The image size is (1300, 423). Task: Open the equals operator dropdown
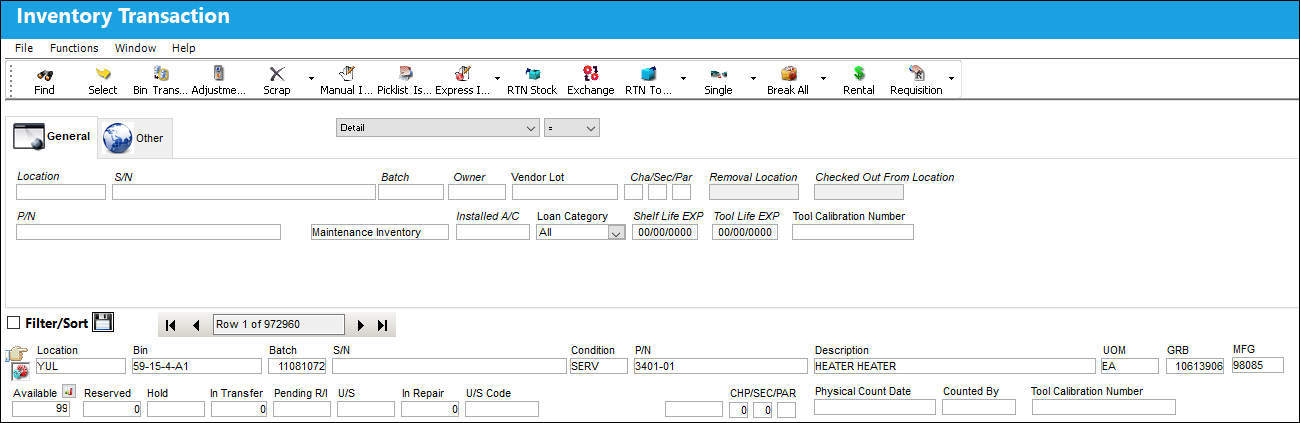(x=571, y=128)
